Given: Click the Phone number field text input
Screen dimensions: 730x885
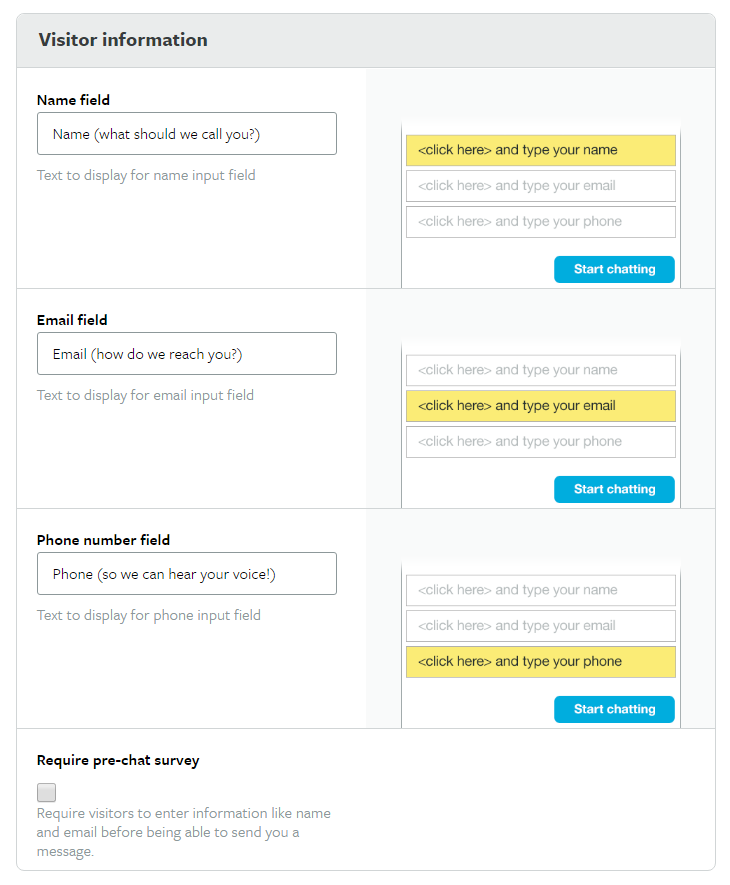Looking at the screenshot, I should [x=187, y=574].
